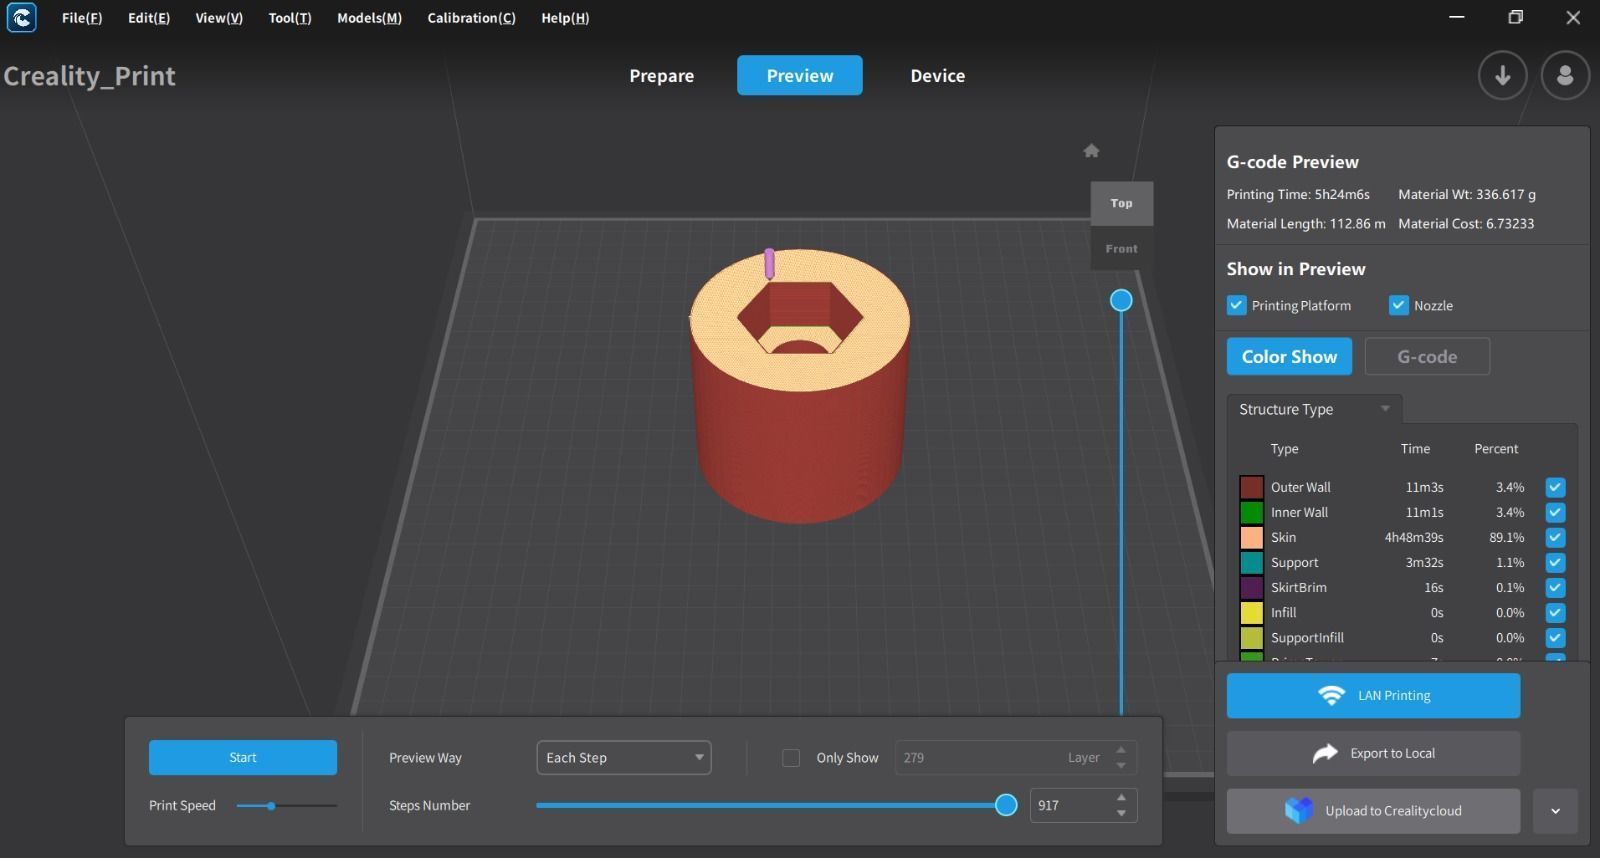Click the Upload to Crealitycloud button
The width and height of the screenshot is (1600, 858).
[x=1373, y=811]
